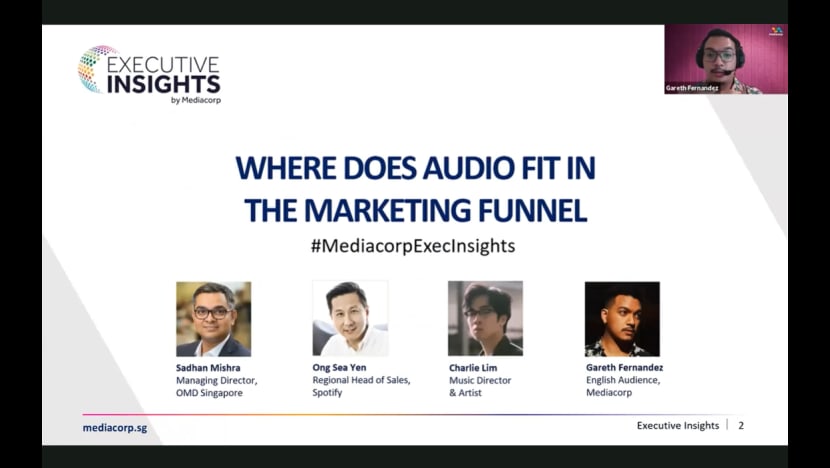
Task: Click 'Regional Head of Sales,' text
Action: point(361,380)
